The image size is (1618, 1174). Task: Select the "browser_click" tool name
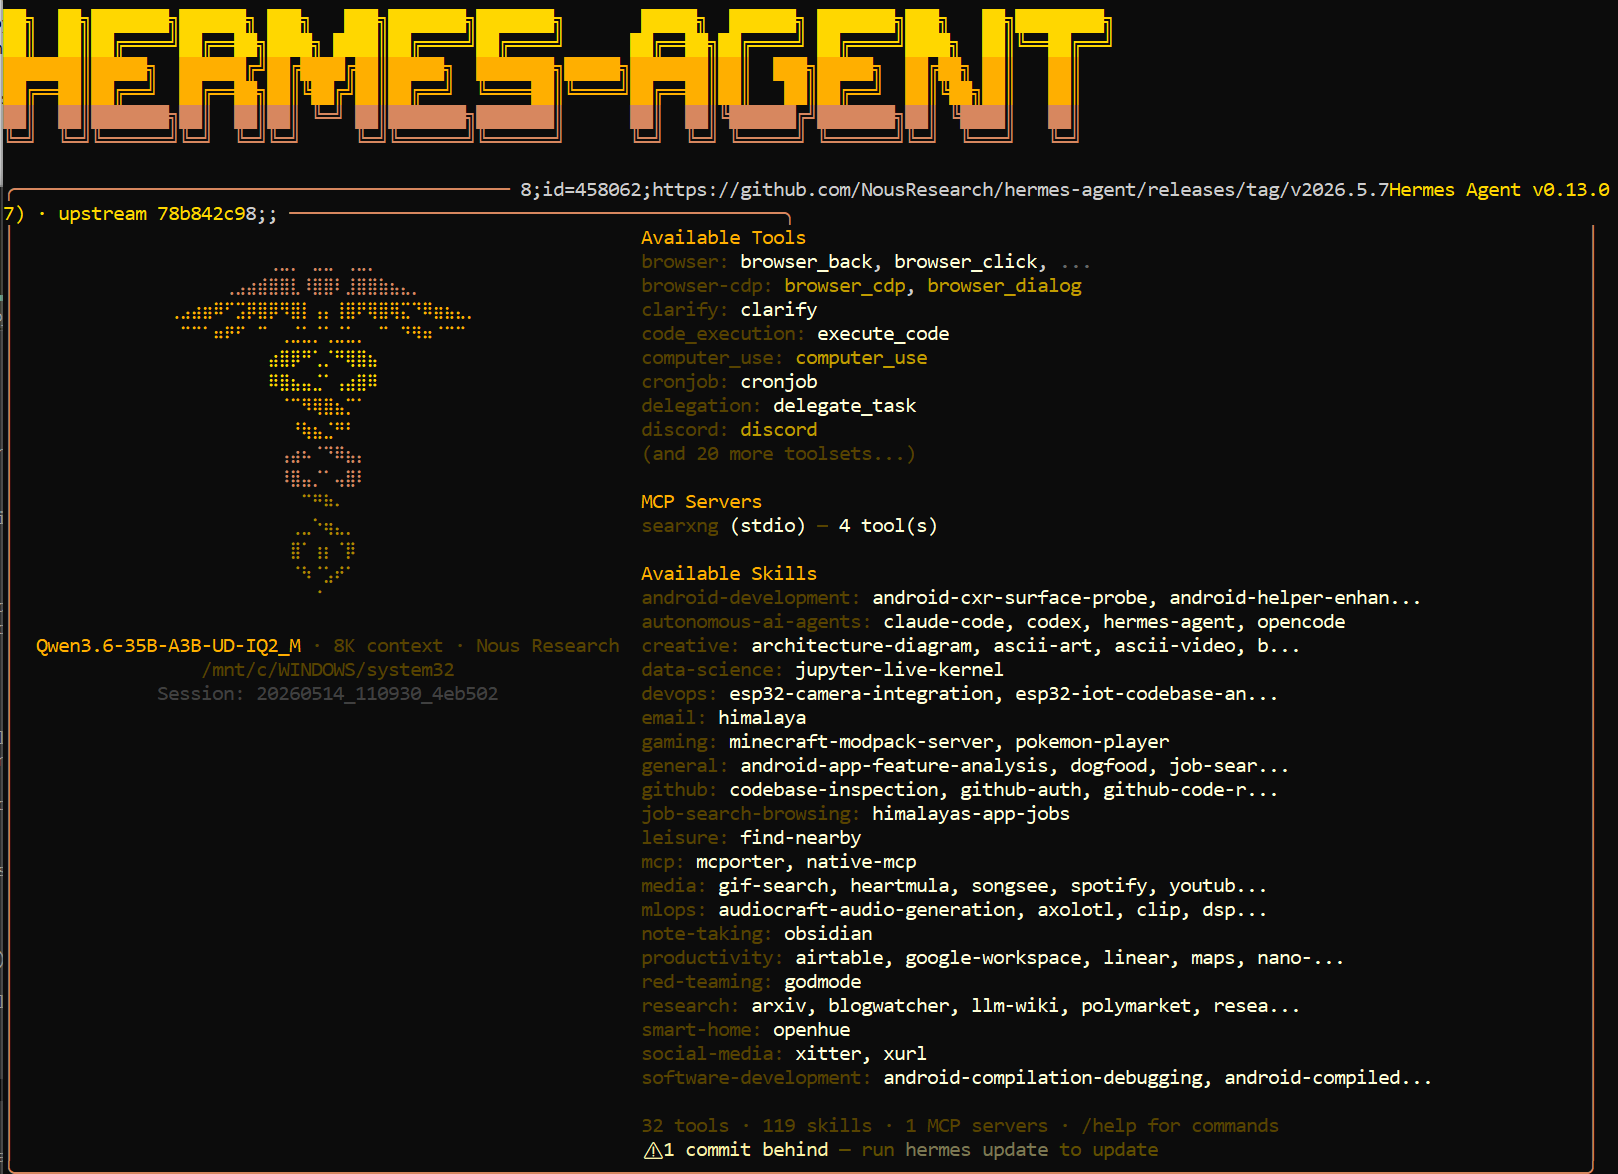[965, 262]
